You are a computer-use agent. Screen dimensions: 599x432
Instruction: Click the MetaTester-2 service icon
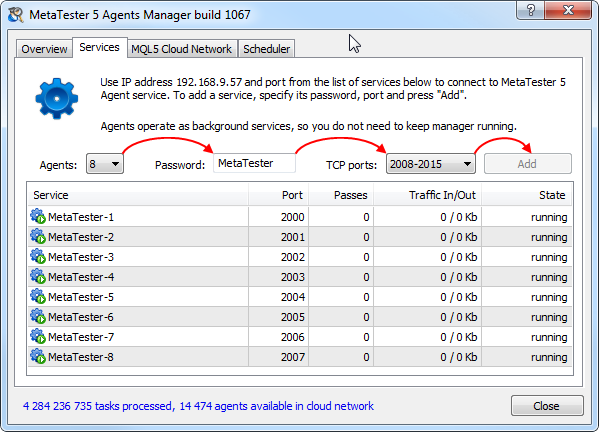[38, 236]
